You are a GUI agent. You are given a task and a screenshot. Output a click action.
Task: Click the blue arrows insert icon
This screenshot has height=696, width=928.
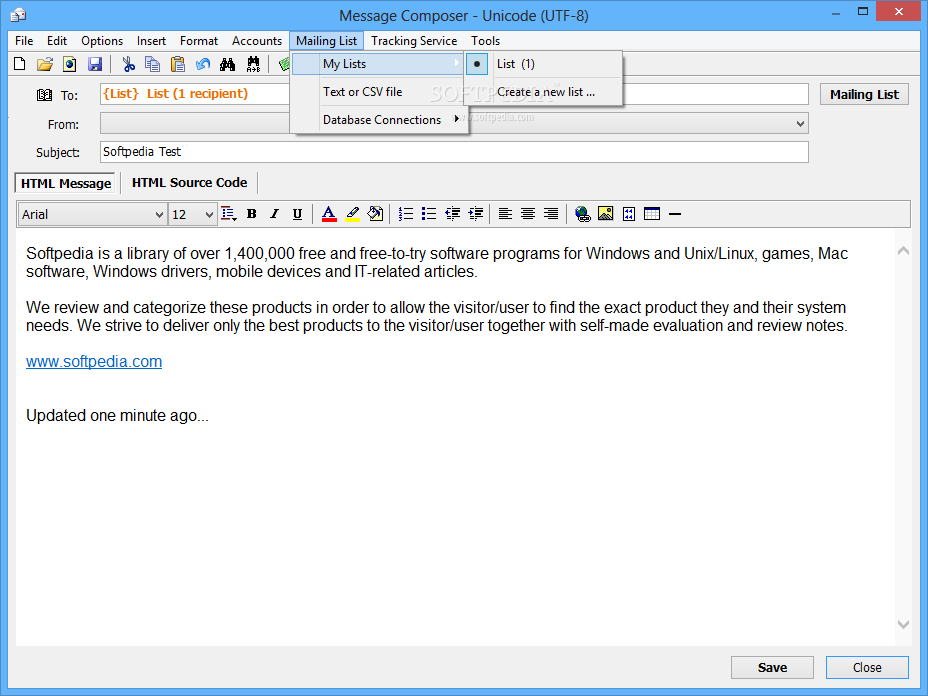[629, 214]
